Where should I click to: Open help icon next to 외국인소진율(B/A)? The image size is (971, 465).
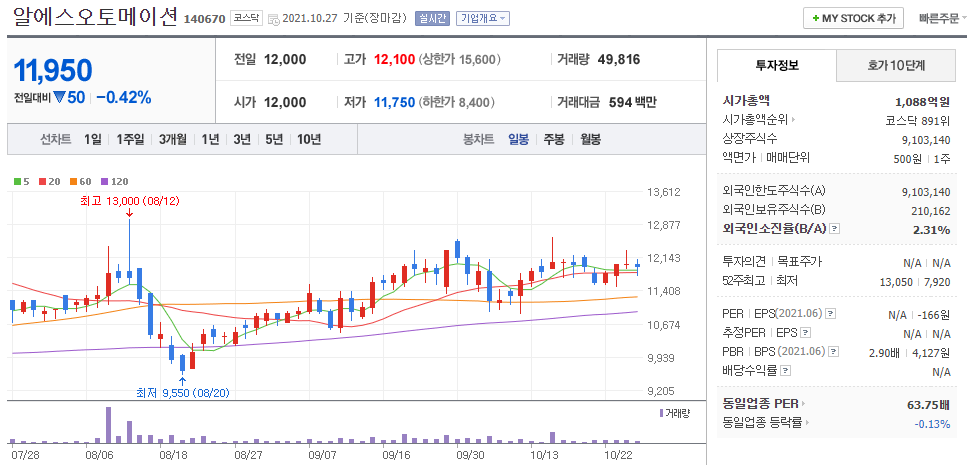tap(835, 229)
